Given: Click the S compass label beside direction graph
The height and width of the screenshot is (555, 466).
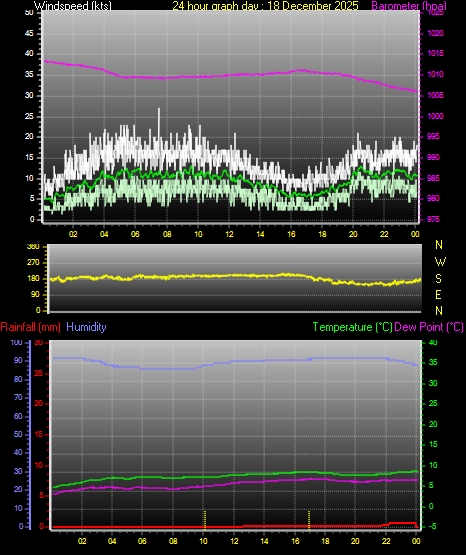Looking at the screenshot, I should [x=438, y=279].
